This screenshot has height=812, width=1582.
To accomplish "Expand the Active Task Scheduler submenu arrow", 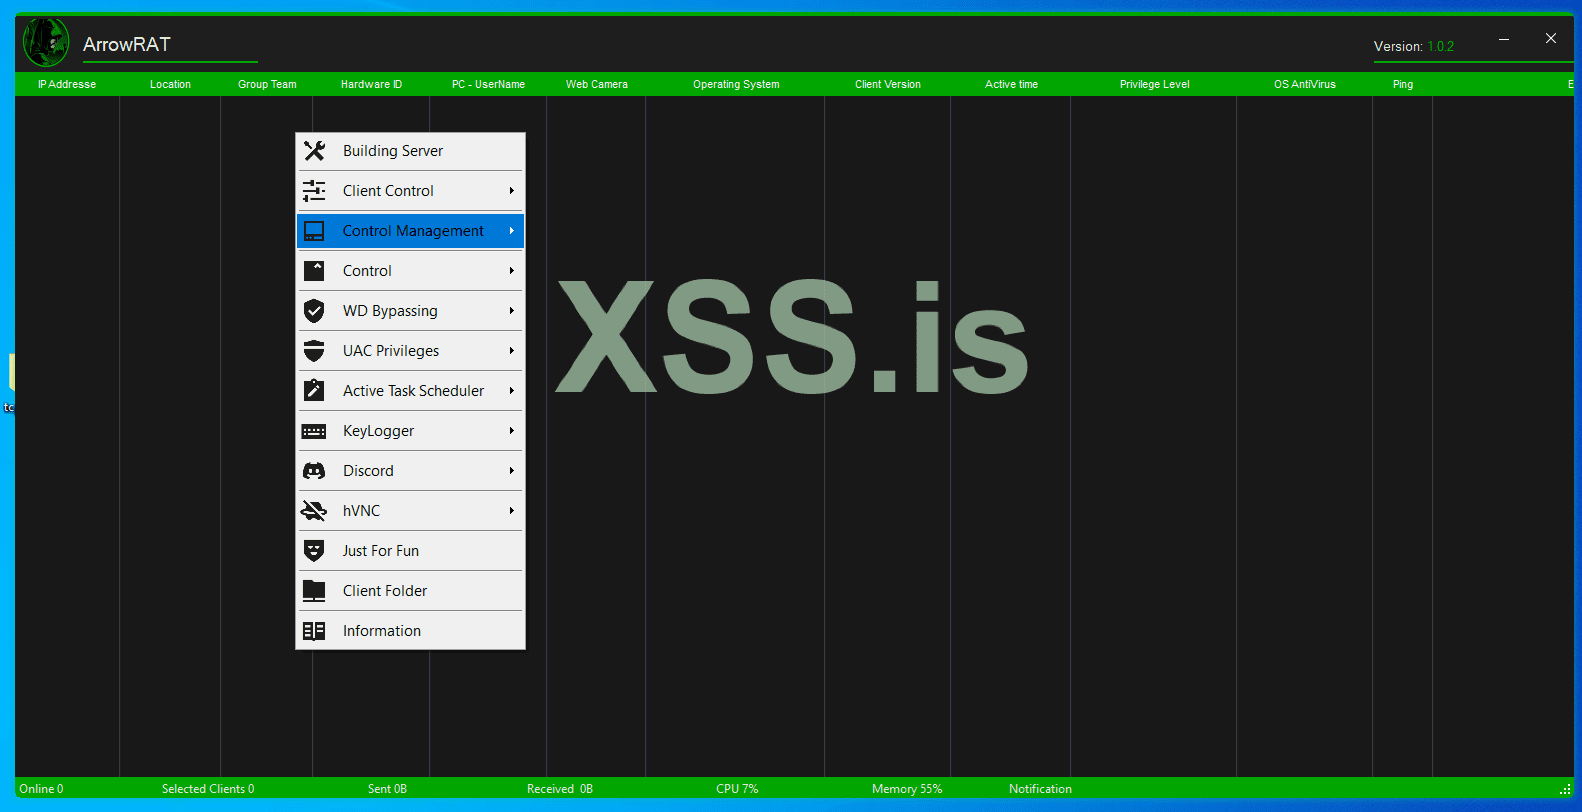I will (x=511, y=391).
